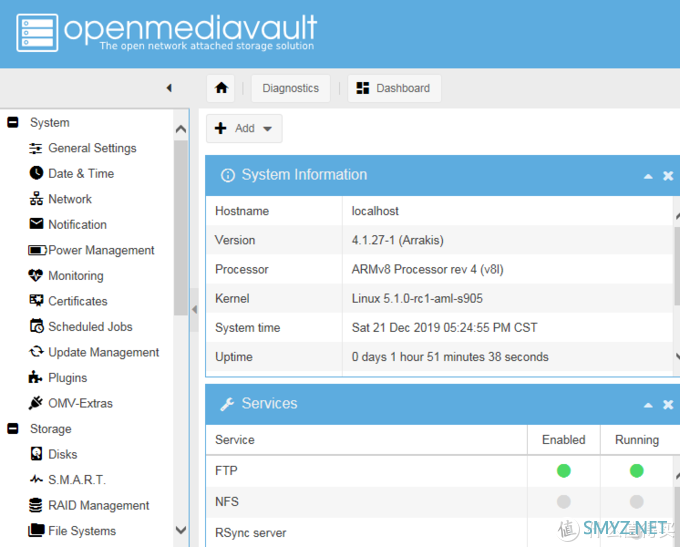680x547 pixels.
Task: Click sidebar scroll down arrow
Action: point(181,530)
